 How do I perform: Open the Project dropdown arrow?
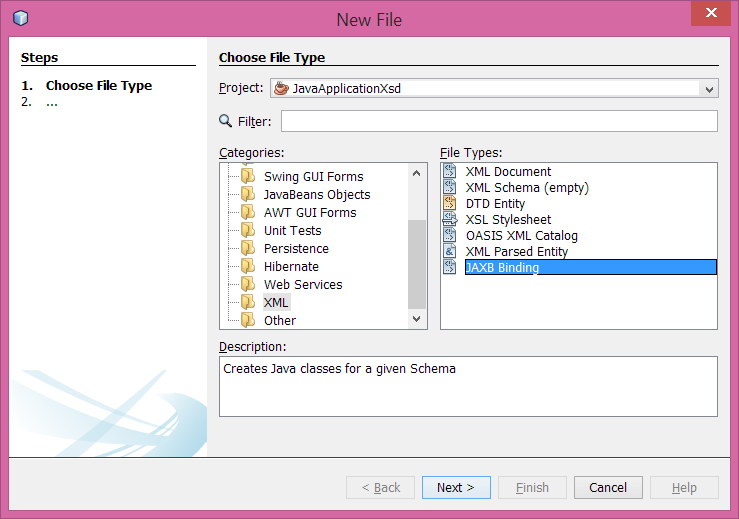709,89
